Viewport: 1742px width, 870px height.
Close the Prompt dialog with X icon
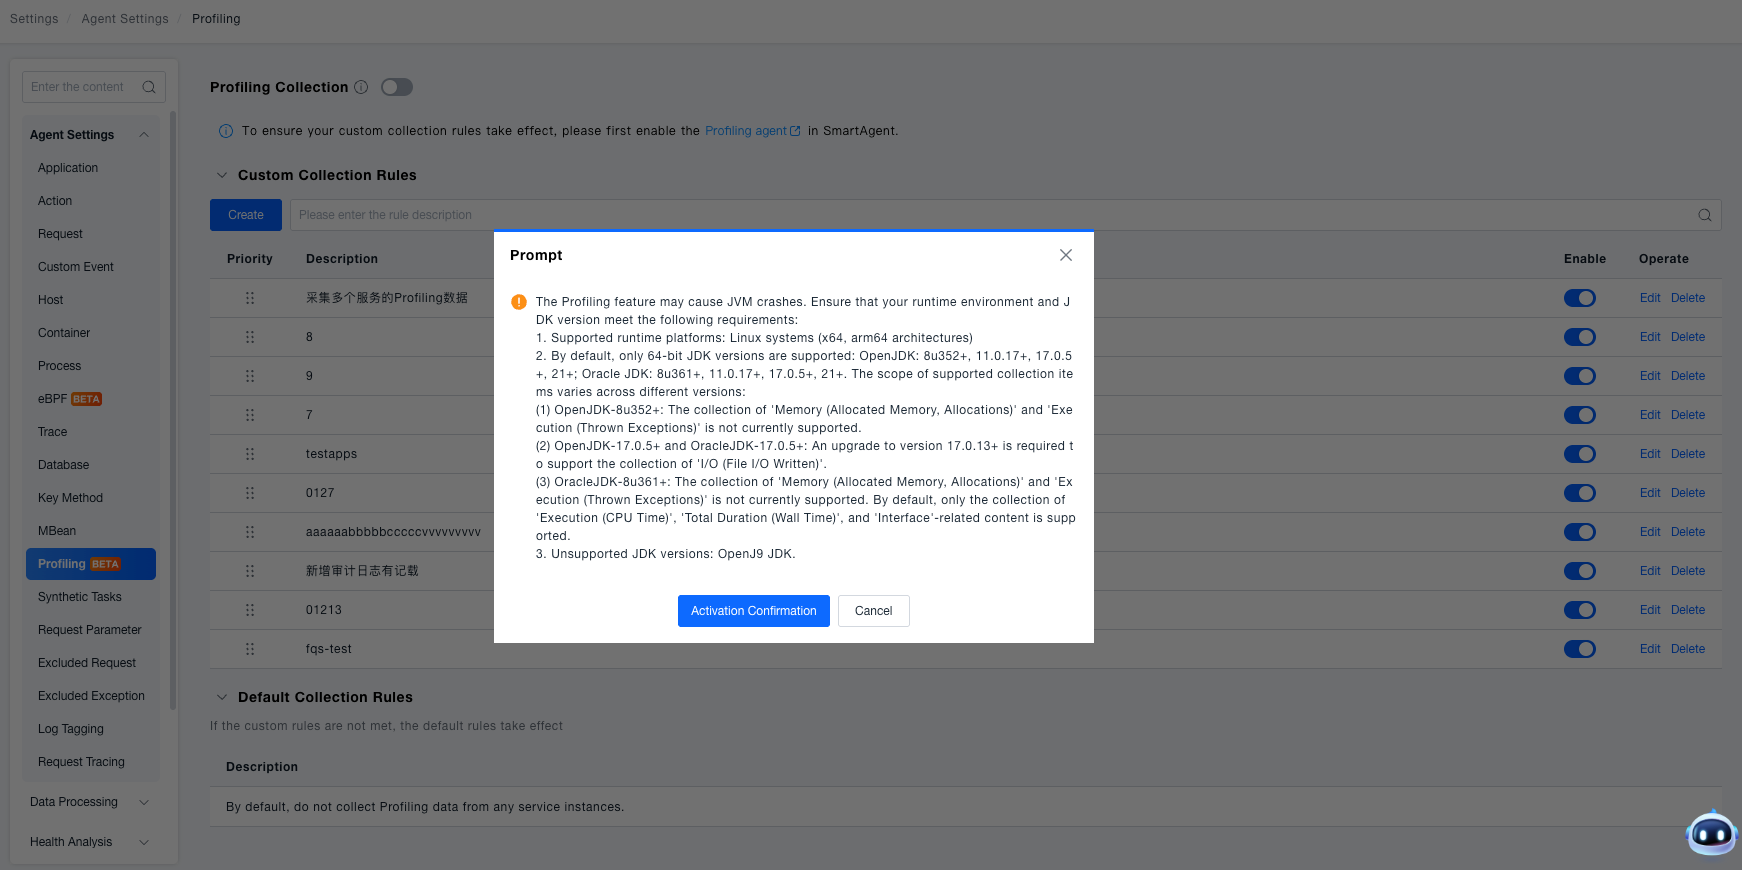click(x=1066, y=255)
